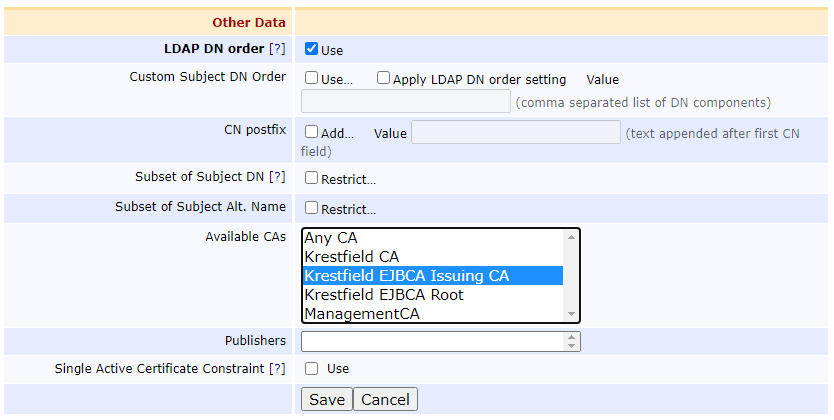Check Subset of Subject Alt. Name Restrict
The image size is (834, 420).
pyautogui.click(x=312, y=208)
